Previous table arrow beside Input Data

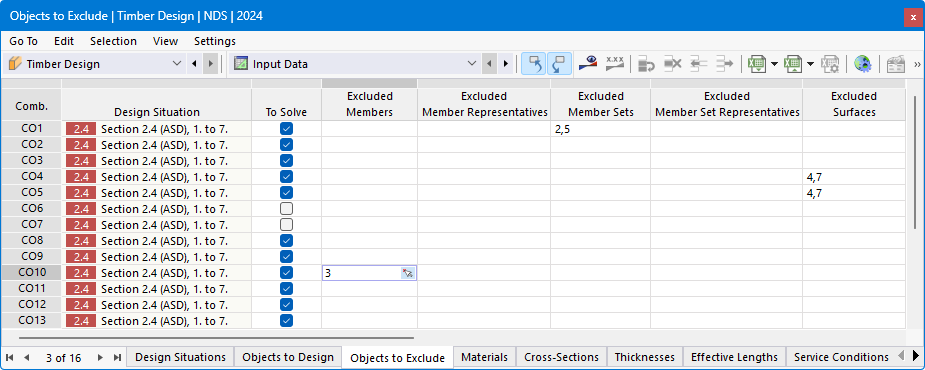point(489,64)
